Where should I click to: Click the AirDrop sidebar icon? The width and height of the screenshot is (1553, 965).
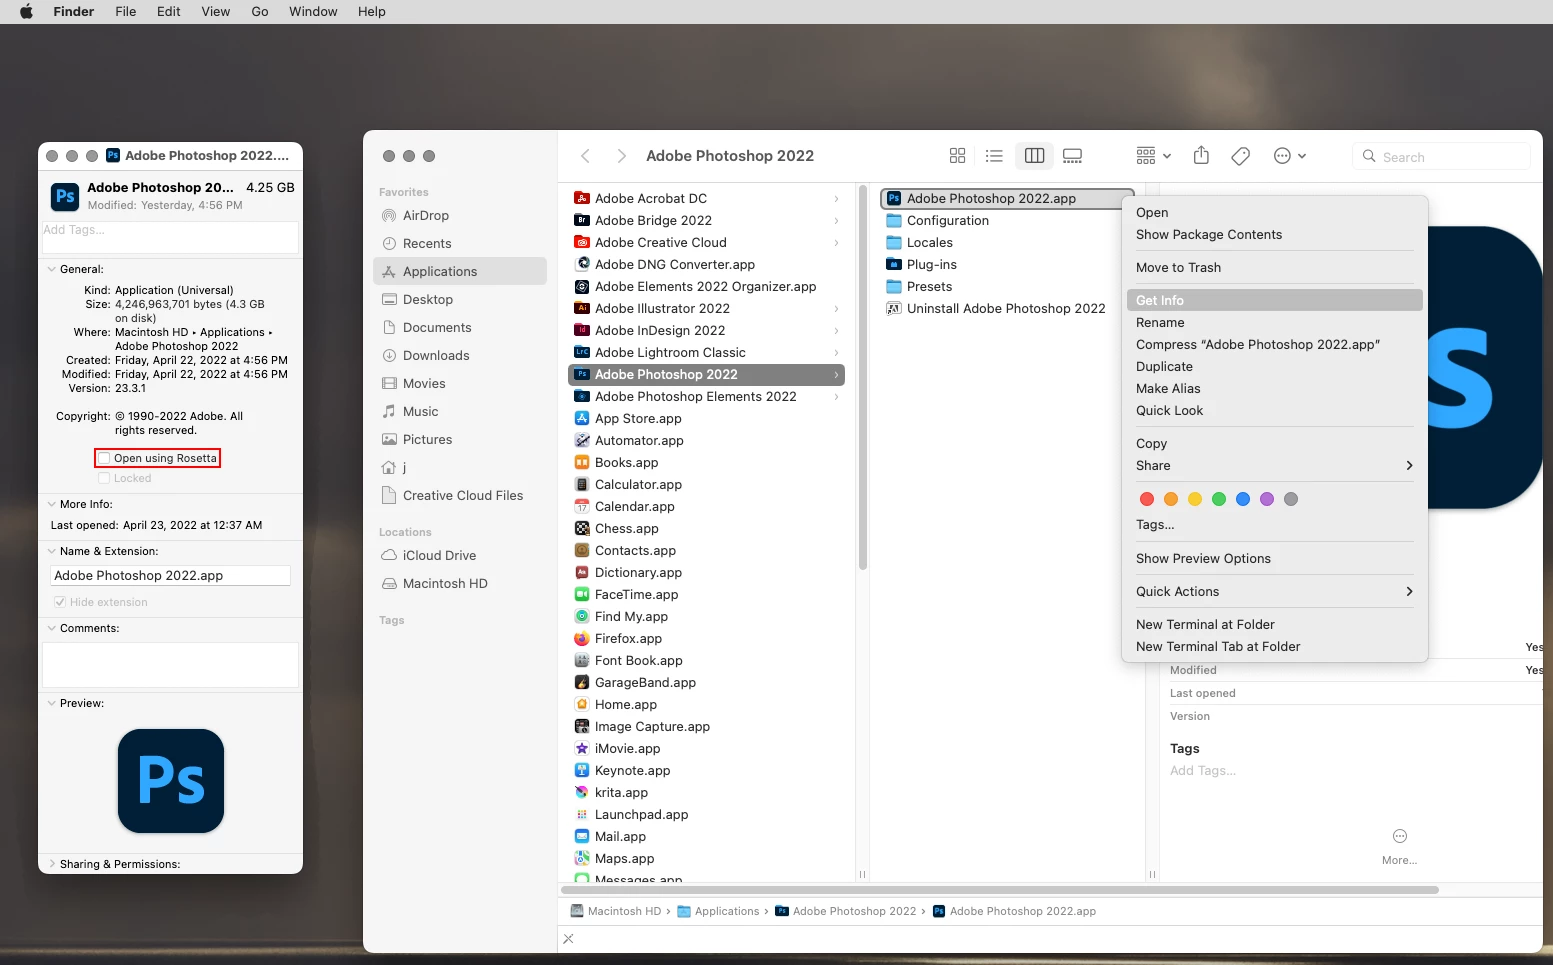389,215
